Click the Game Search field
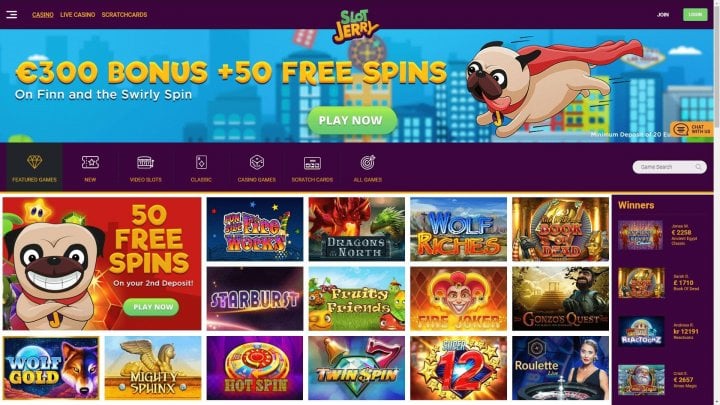 click(669, 167)
